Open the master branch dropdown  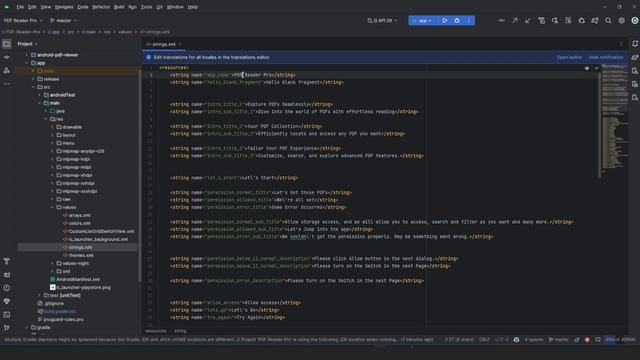pos(63,20)
